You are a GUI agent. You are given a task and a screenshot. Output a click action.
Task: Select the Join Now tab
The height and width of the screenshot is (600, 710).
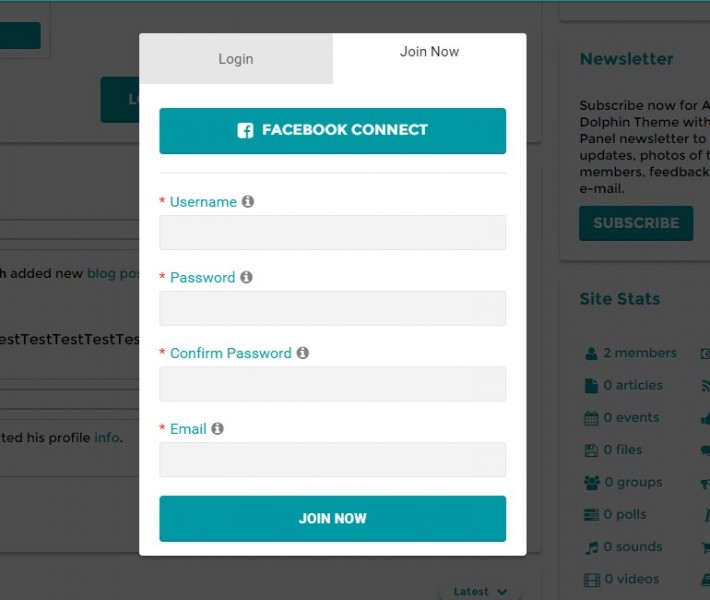tap(429, 52)
